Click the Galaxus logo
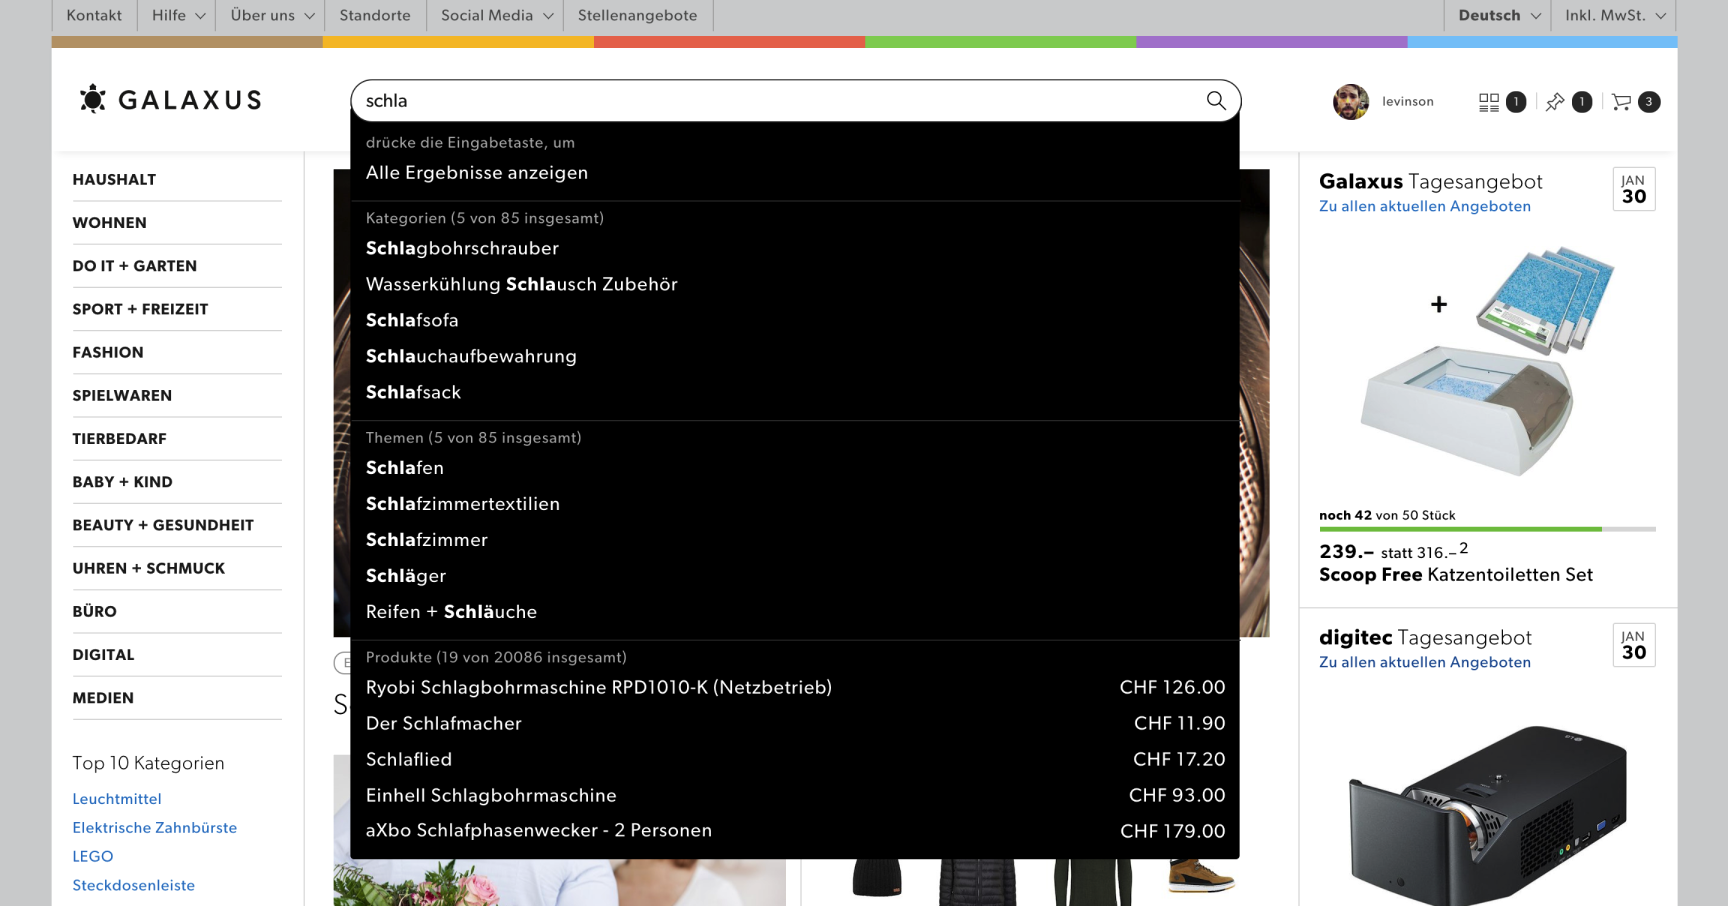 (x=171, y=100)
